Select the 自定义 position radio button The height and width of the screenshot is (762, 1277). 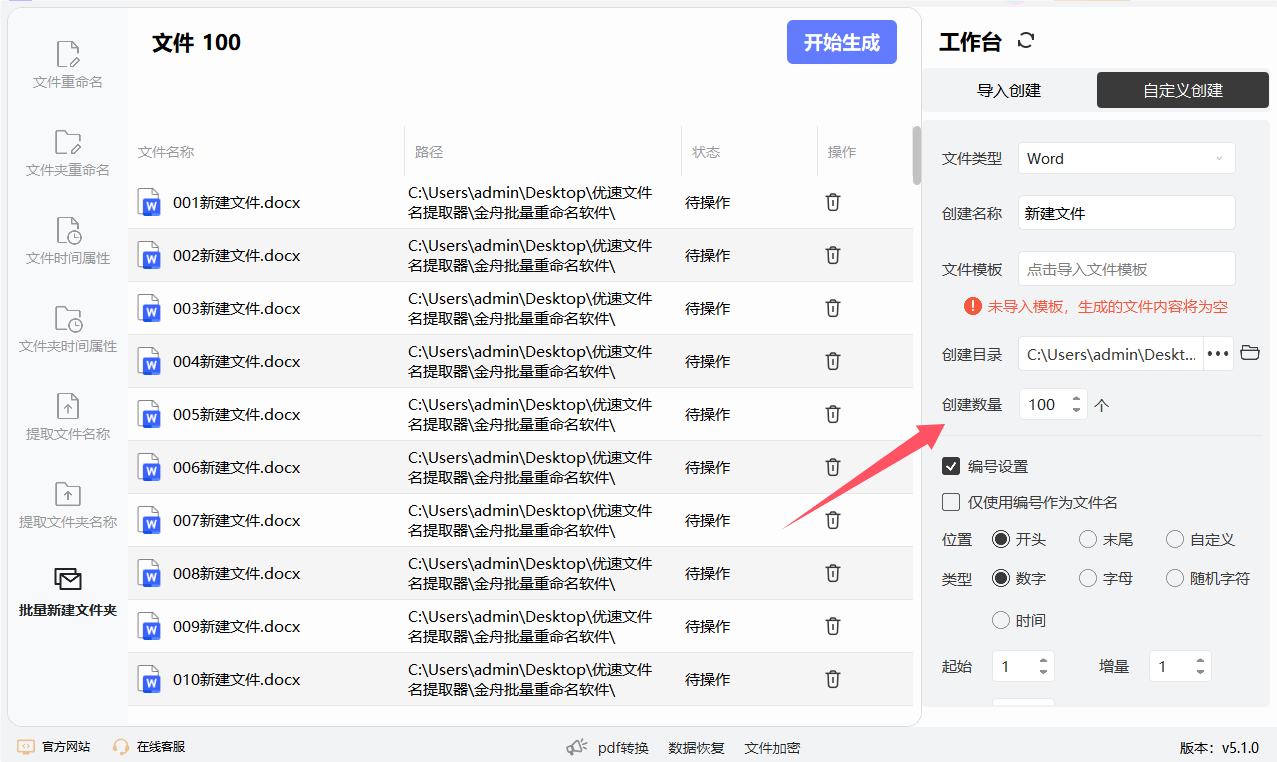click(x=1175, y=539)
